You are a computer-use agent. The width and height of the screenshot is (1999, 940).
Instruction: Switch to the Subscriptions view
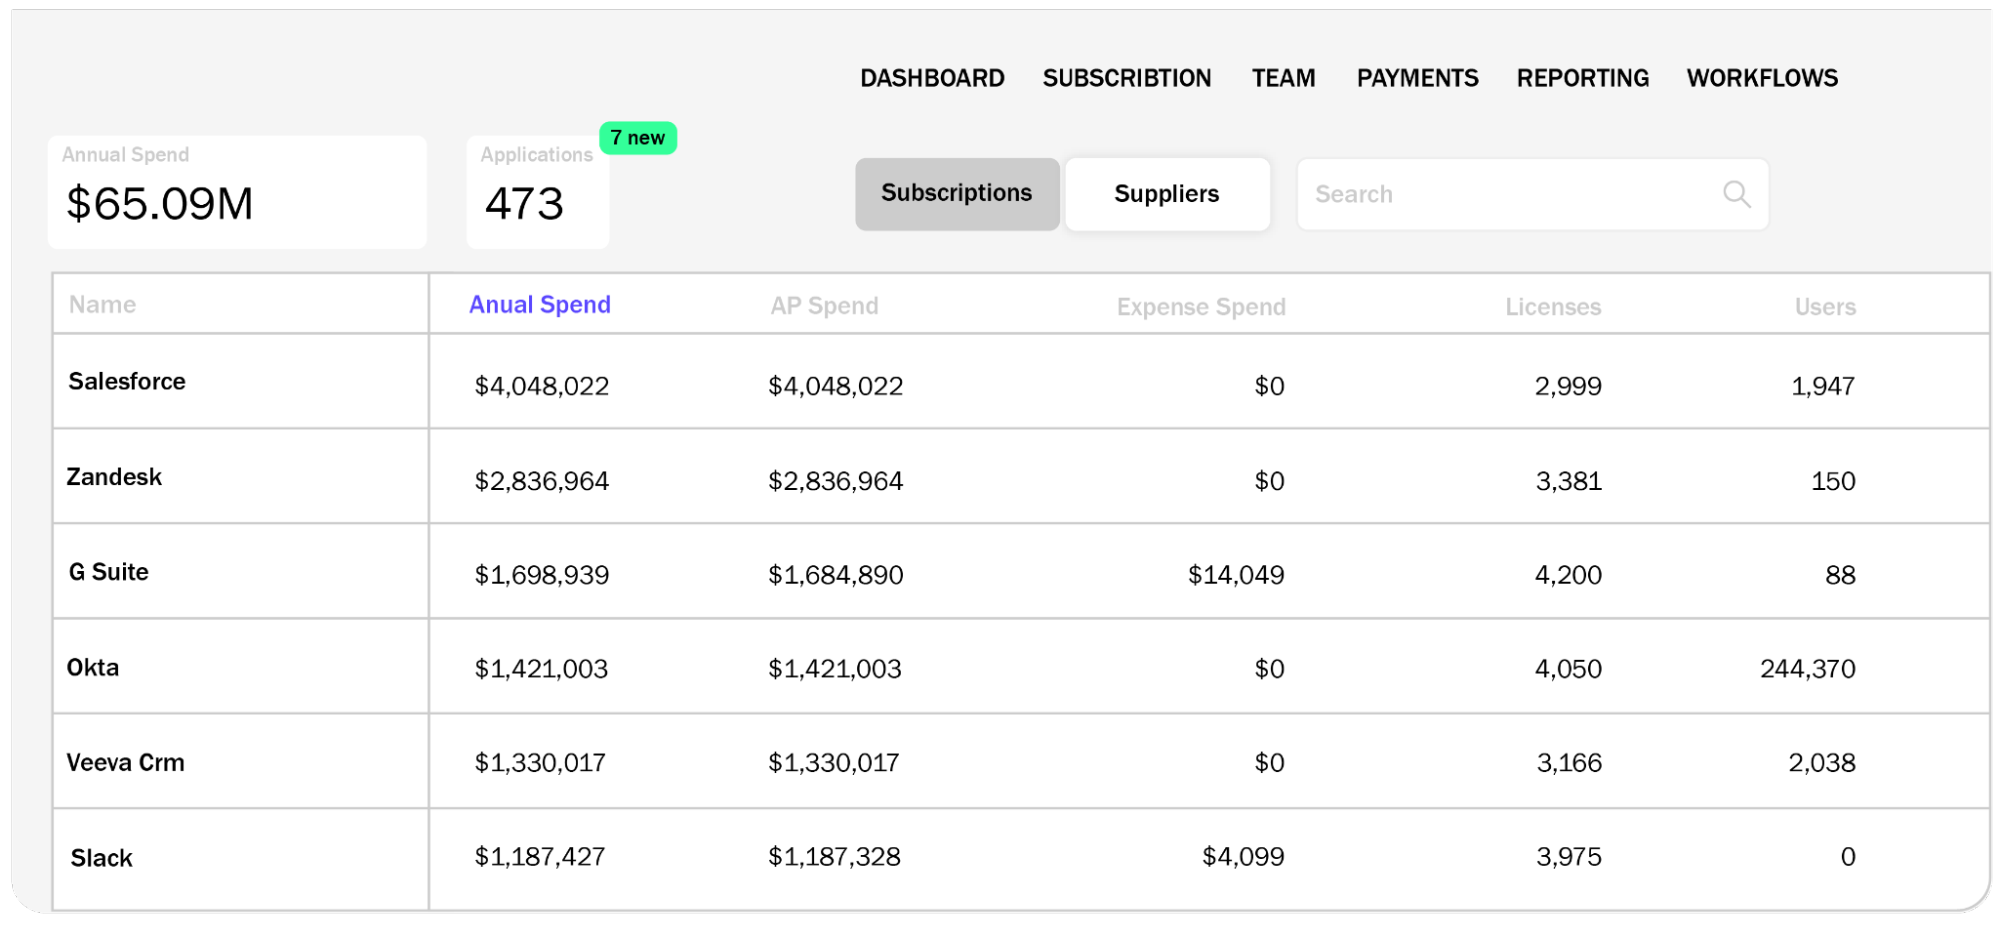pos(956,194)
